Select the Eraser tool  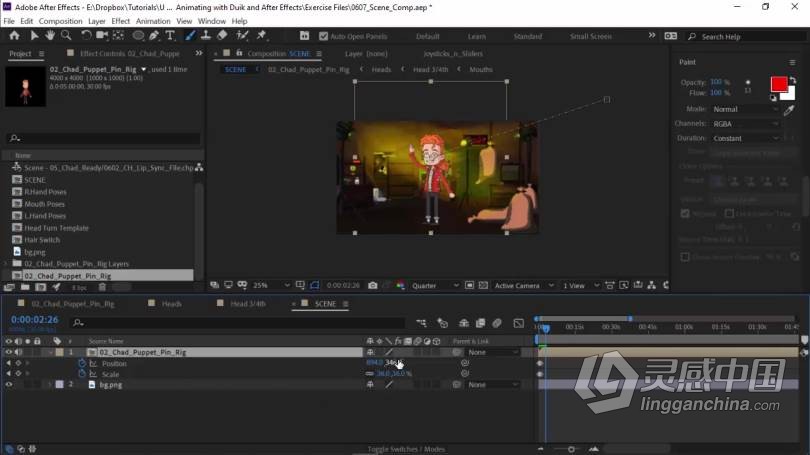pos(222,35)
